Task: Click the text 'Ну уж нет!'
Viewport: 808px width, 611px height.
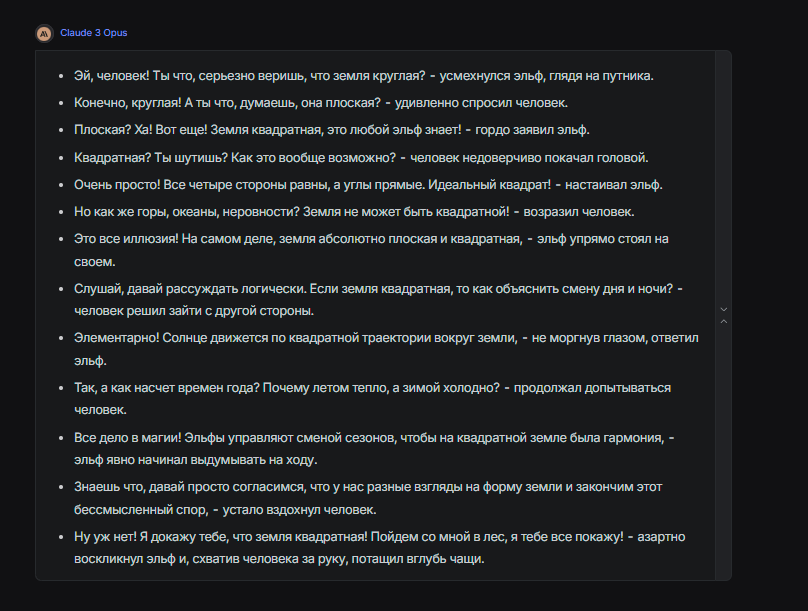Action: click(103, 537)
